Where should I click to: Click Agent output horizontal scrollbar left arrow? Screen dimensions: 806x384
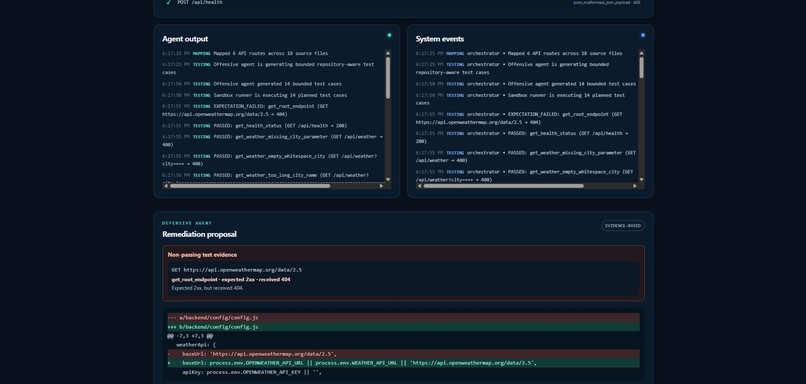coord(166,186)
